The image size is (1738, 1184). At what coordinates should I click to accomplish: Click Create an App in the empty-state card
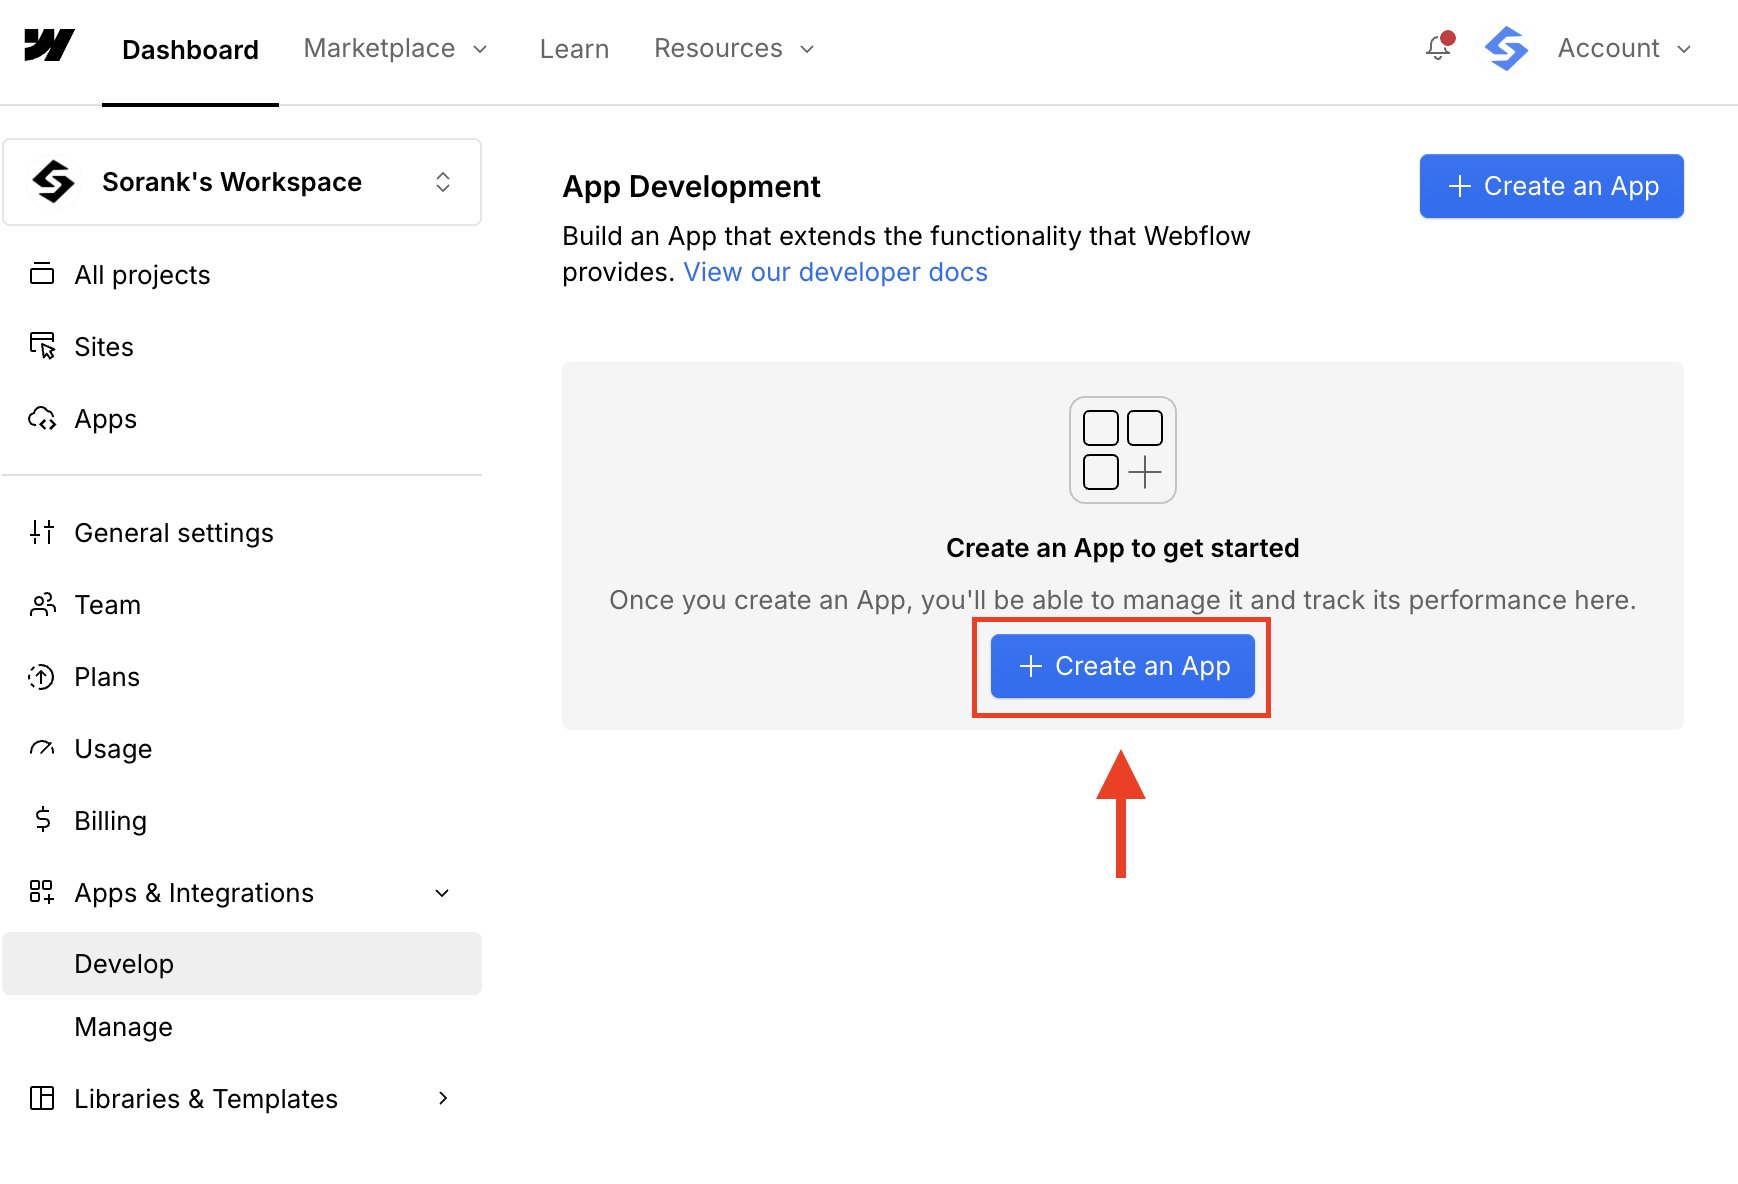[1122, 666]
